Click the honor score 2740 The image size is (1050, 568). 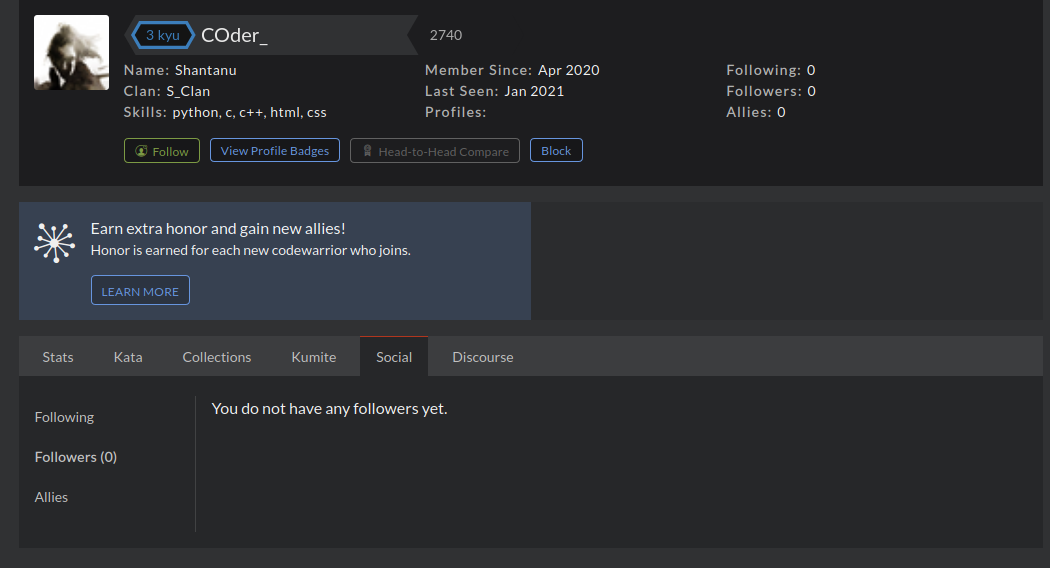click(446, 35)
